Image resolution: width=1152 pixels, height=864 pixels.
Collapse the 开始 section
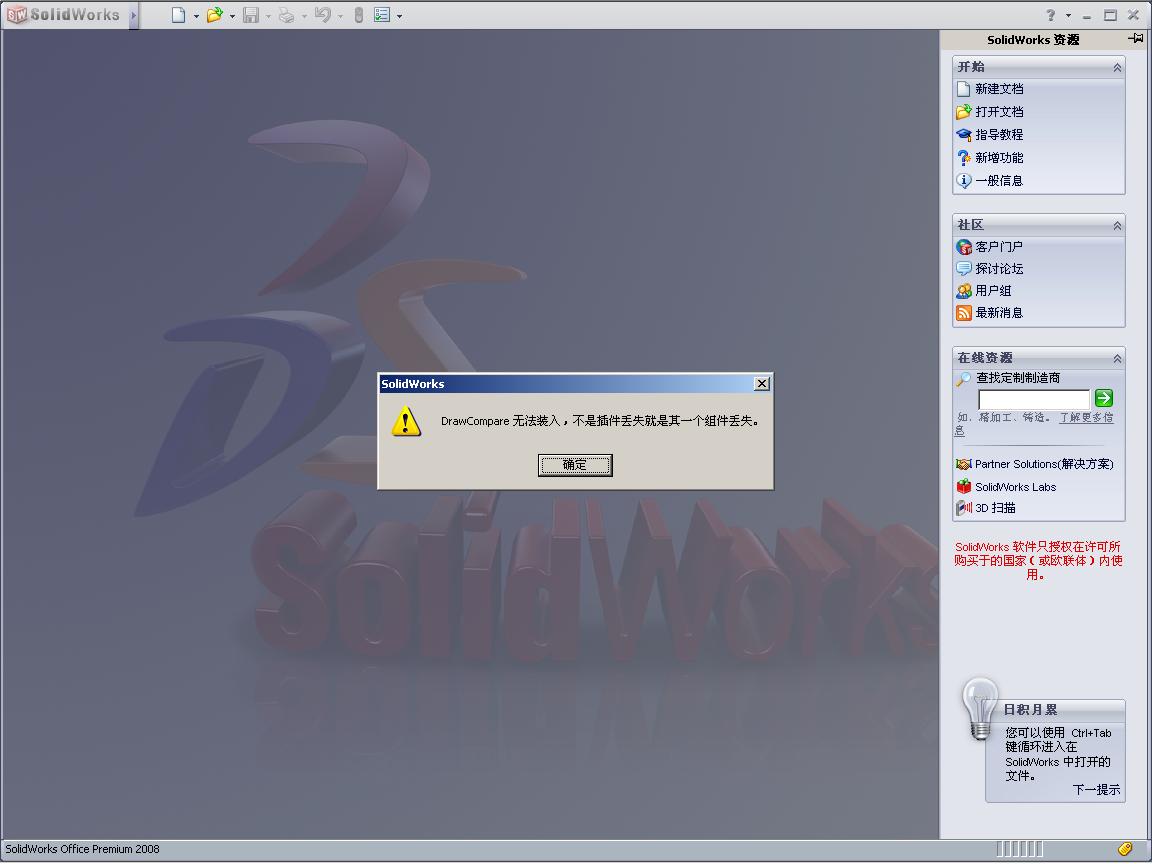click(1117, 68)
